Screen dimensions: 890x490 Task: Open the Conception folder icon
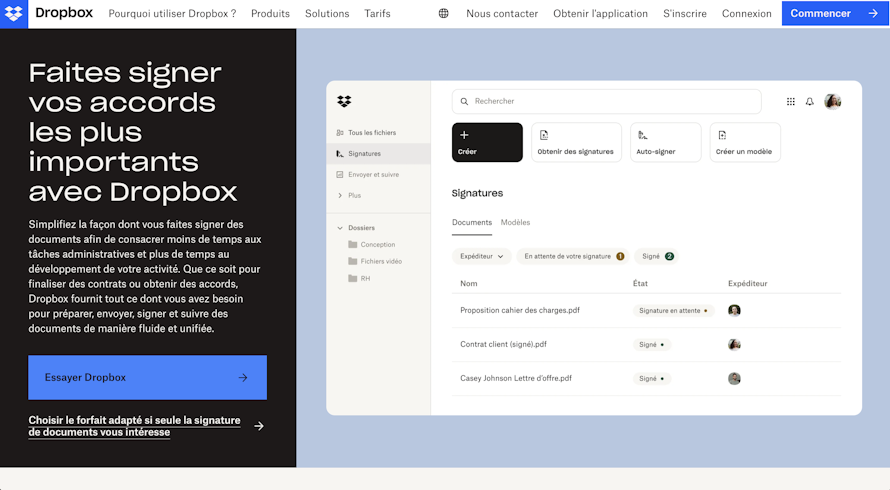[x=352, y=244]
